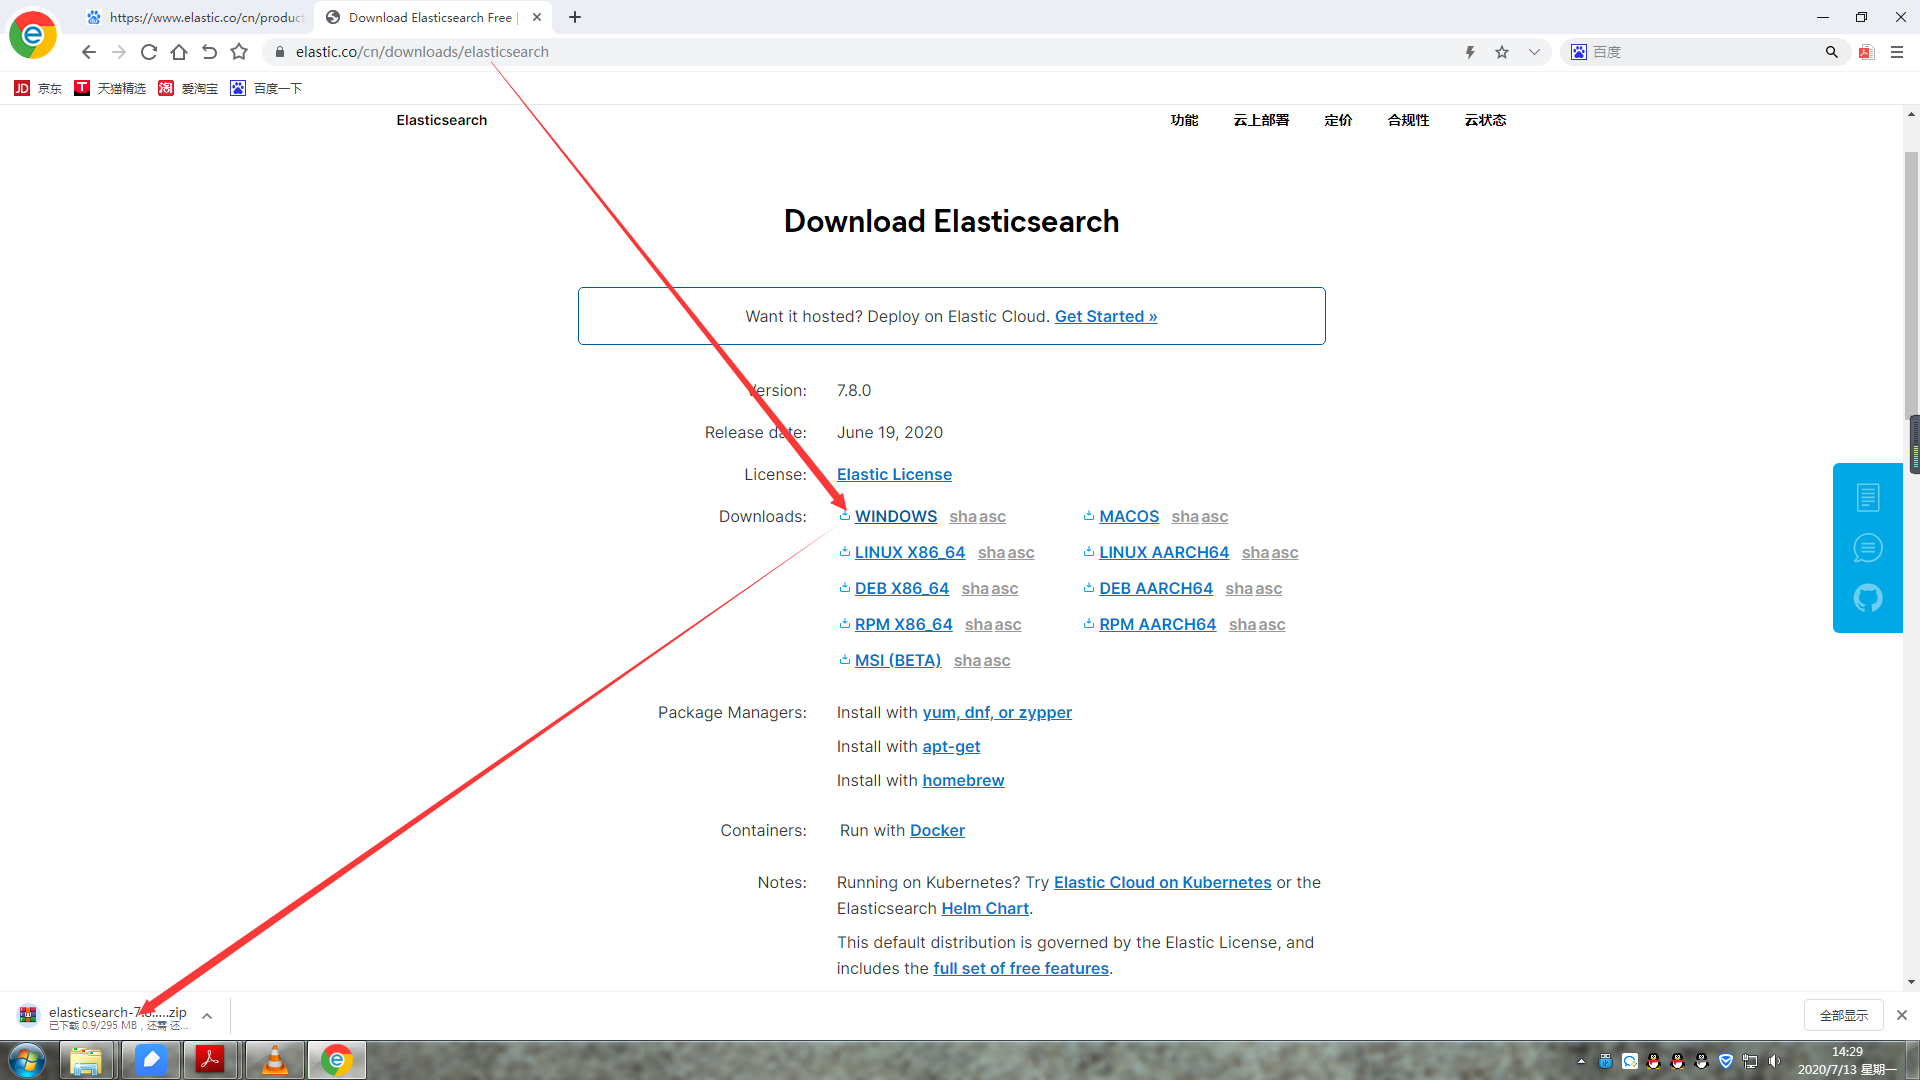Download the WINDOWS package
The image size is (1920, 1080).
(x=895, y=516)
